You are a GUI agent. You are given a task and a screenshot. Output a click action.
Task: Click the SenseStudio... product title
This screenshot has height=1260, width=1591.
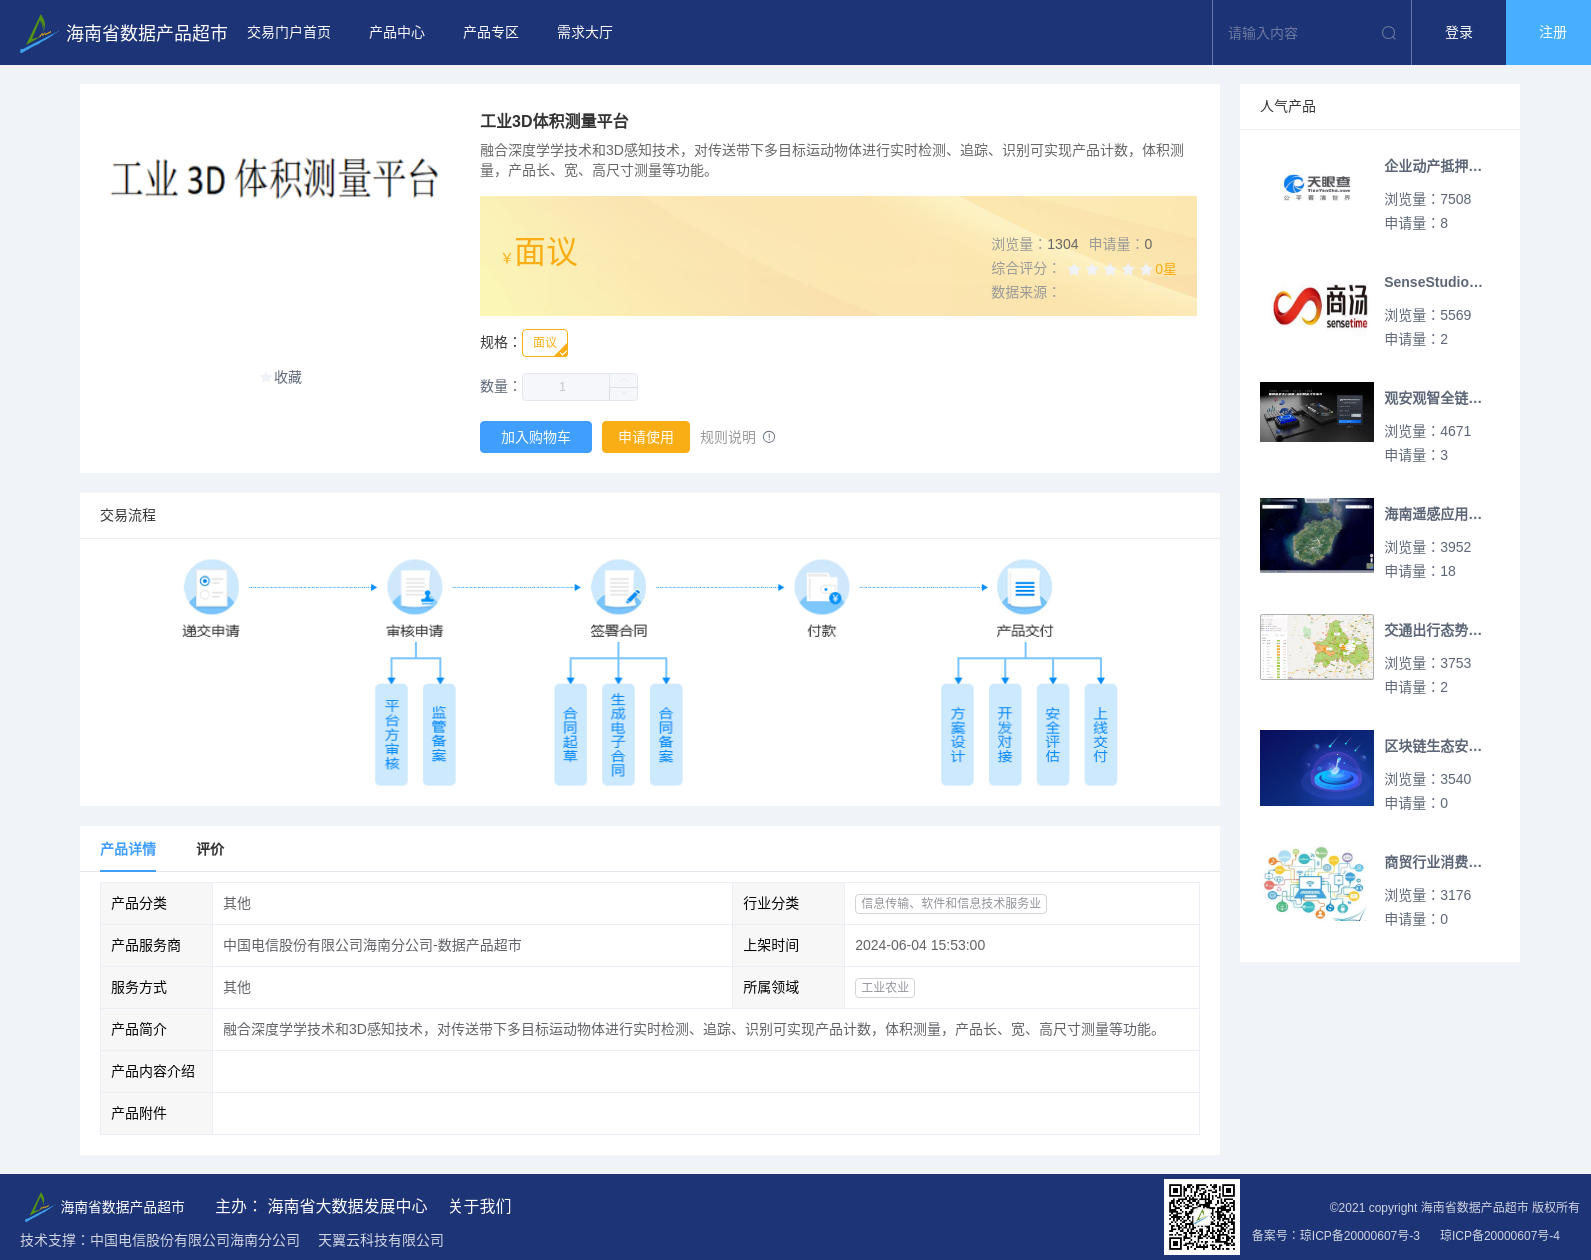[x=1433, y=282]
